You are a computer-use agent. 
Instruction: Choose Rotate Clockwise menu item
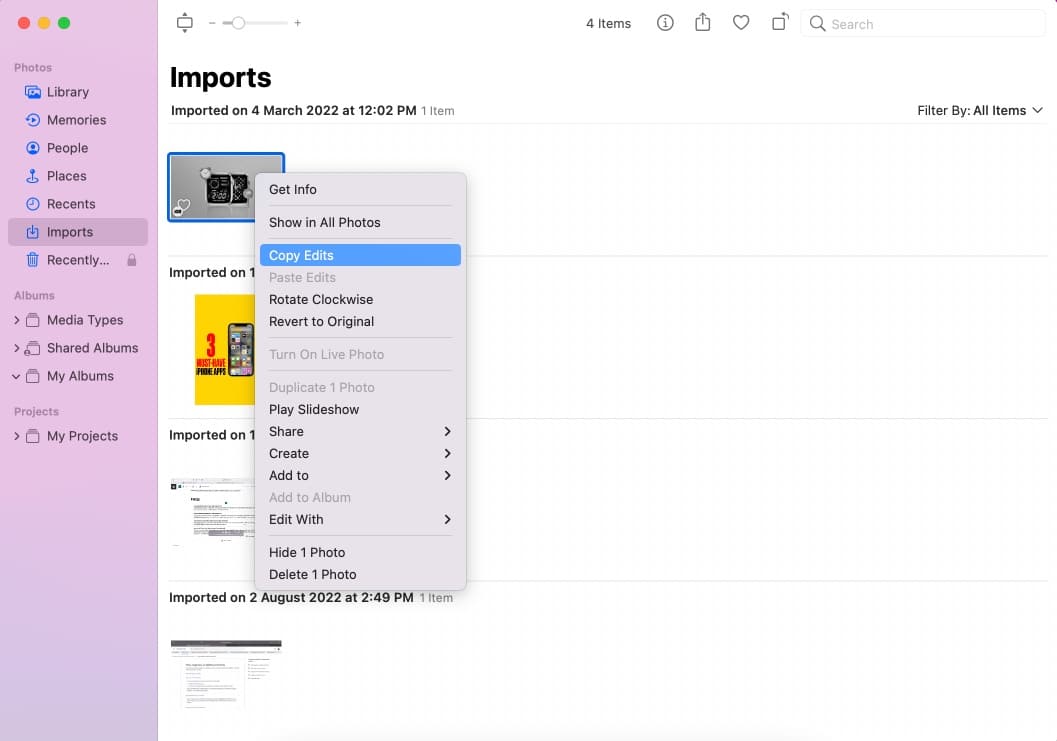pyautogui.click(x=360, y=299)
